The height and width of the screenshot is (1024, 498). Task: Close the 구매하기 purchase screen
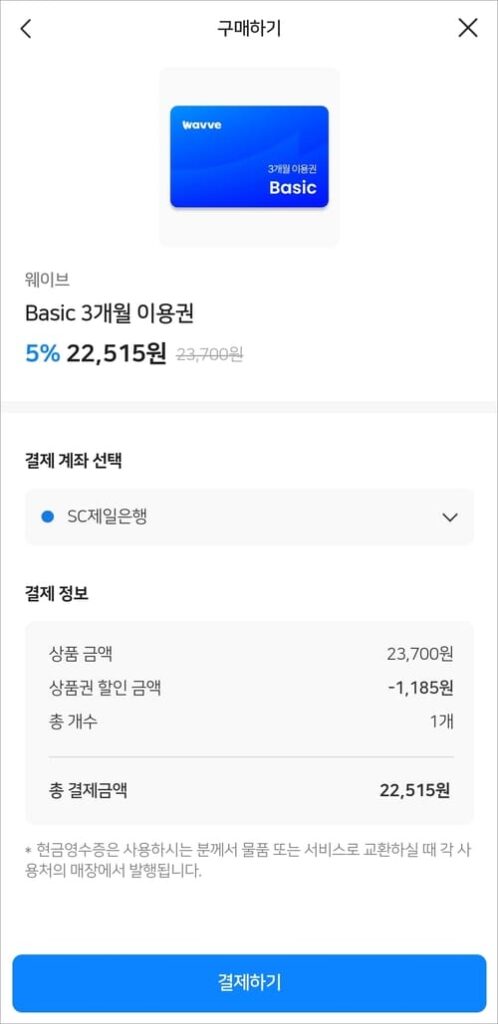coord(468,28)
